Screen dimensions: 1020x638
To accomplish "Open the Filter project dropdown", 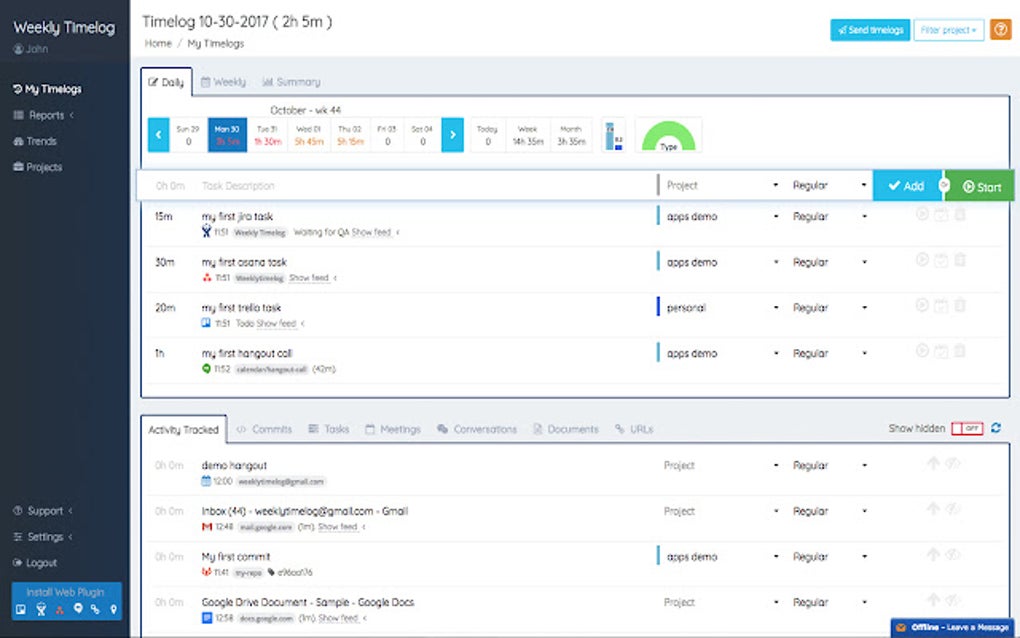I will (x=948, y=29).
